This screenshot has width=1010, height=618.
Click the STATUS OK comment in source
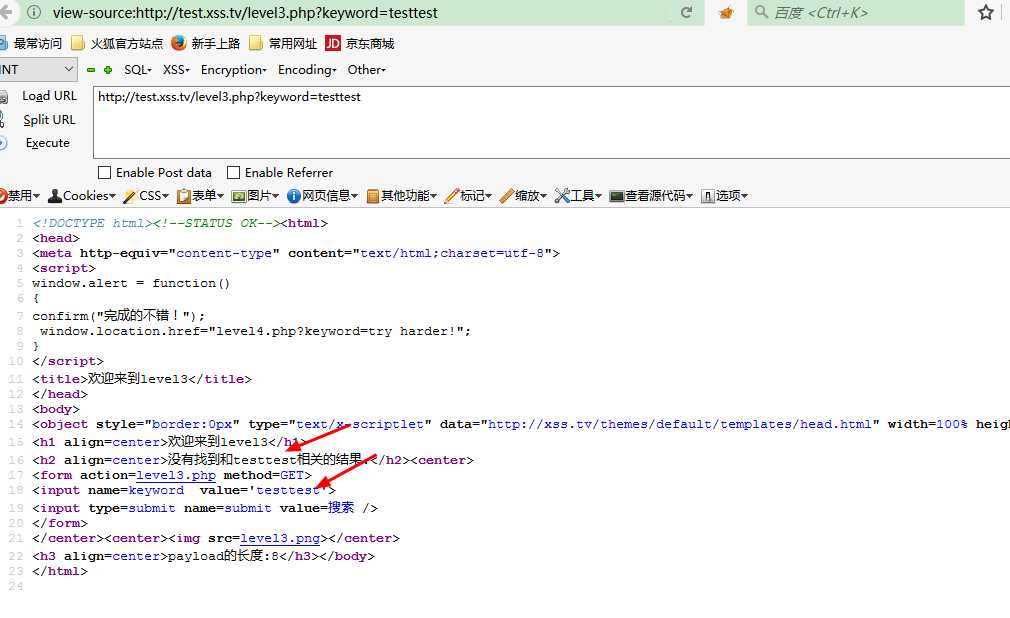pos(217,223)
